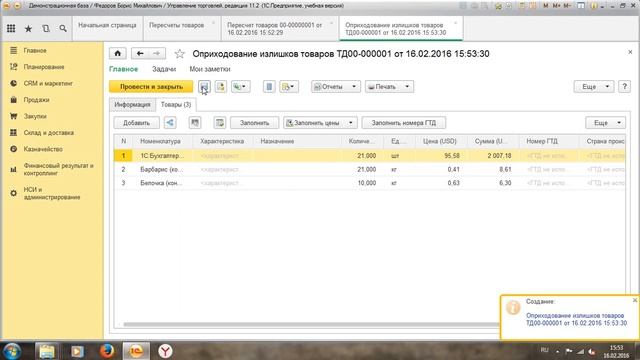Open the Казначейство section

(43, 149)
